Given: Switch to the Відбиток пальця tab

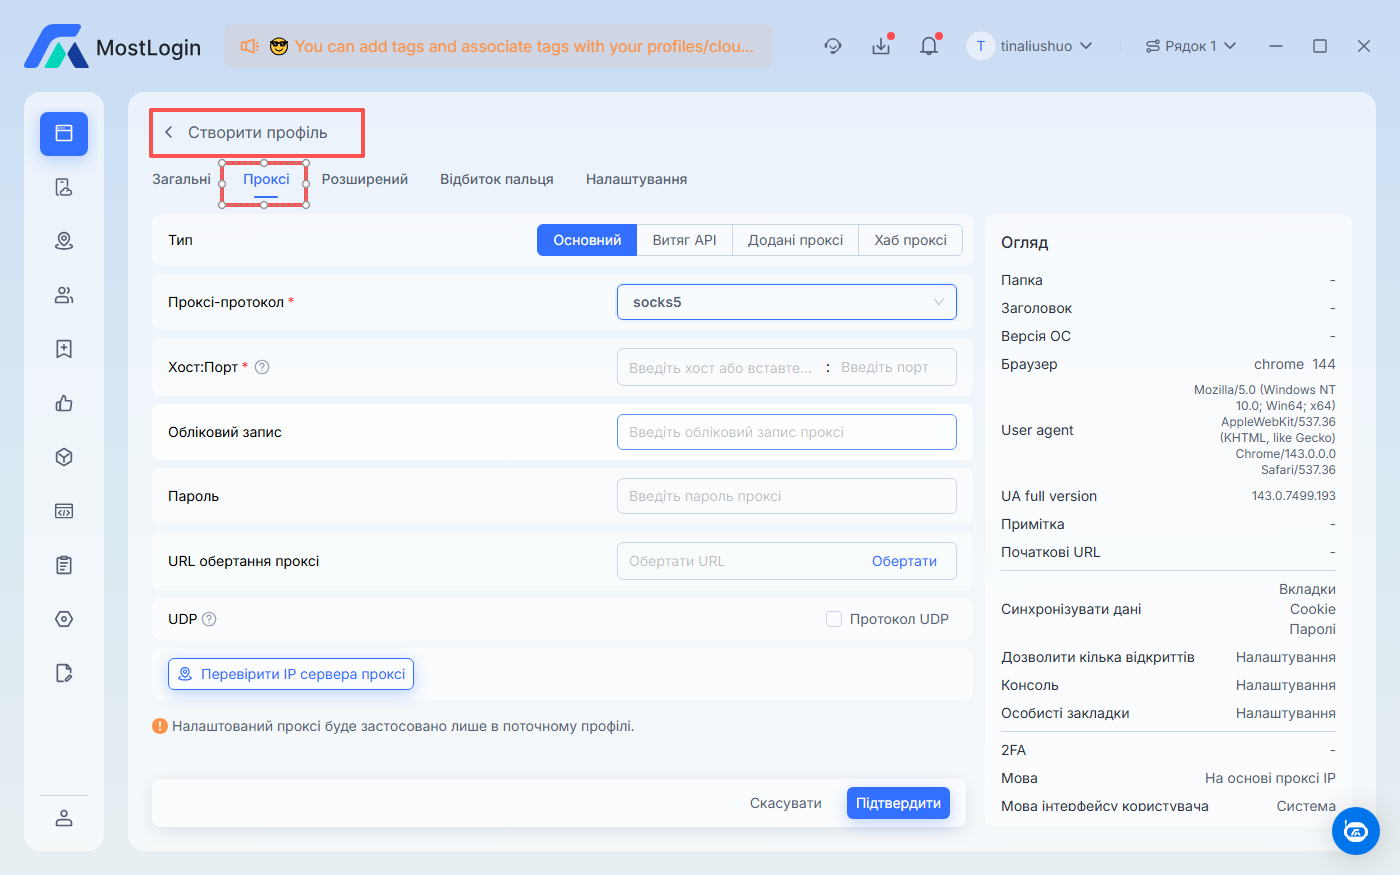Looking at the screenshot, I should click(x=496, y=179).
